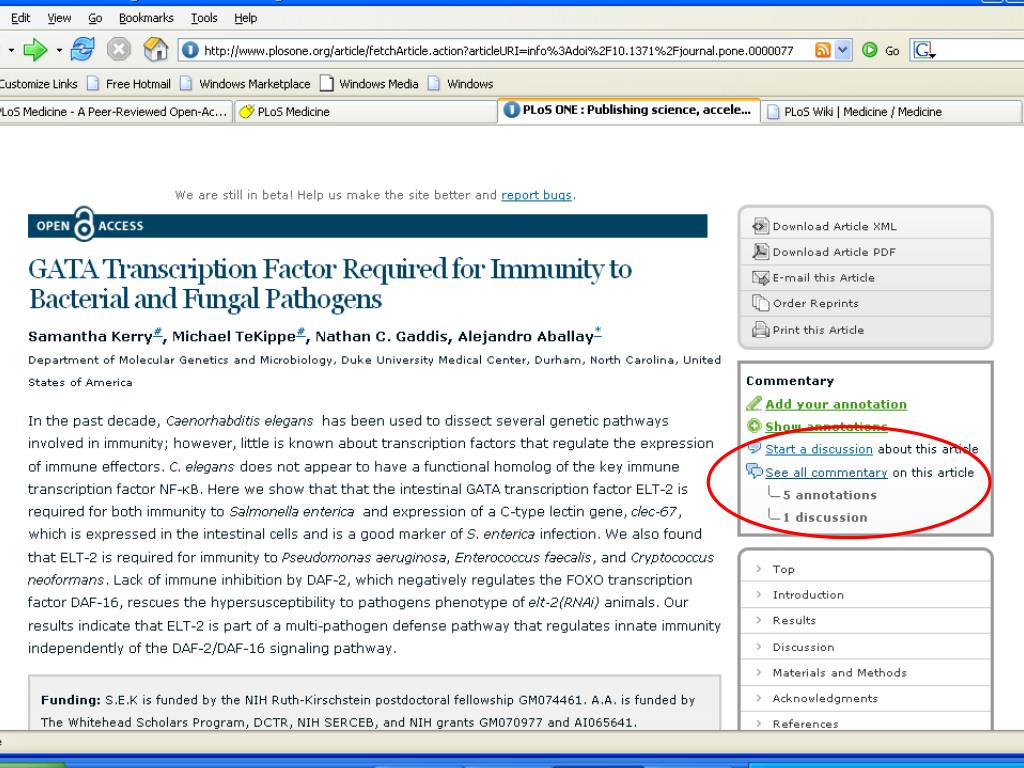Click the plosone.org URL address field
The width and height of the screenshot is (1024, 768).
point(498,50)
